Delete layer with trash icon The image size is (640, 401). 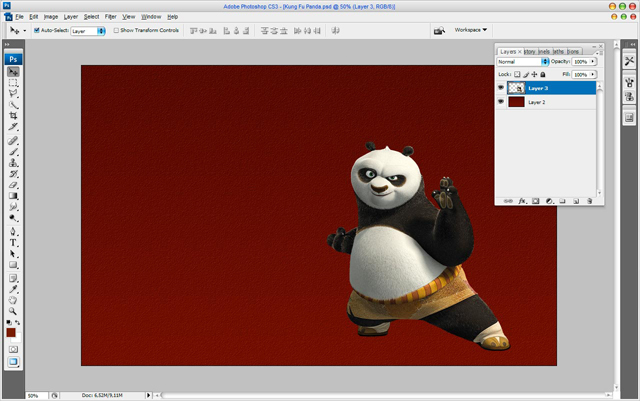tap(589, 201)
